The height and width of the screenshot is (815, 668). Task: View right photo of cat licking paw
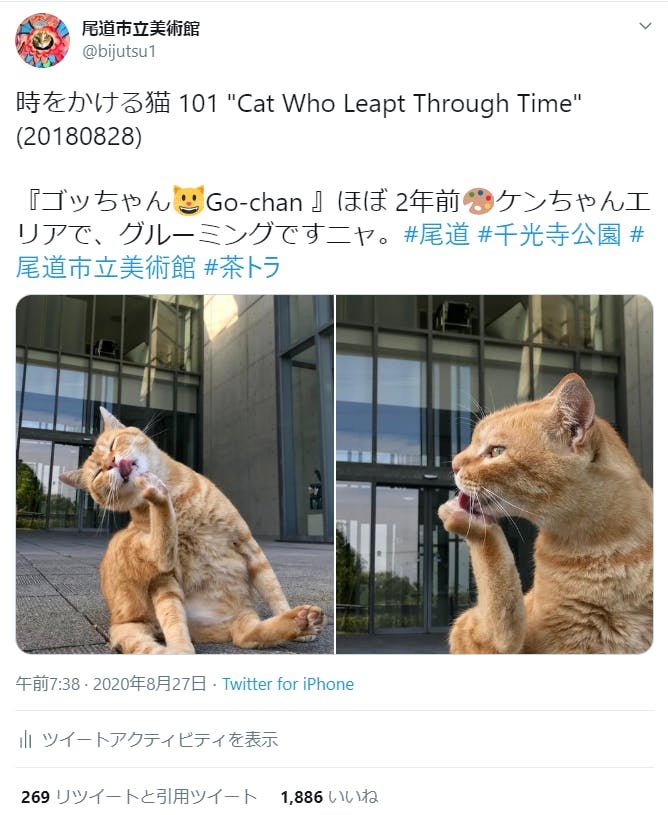tap(494, 475)
